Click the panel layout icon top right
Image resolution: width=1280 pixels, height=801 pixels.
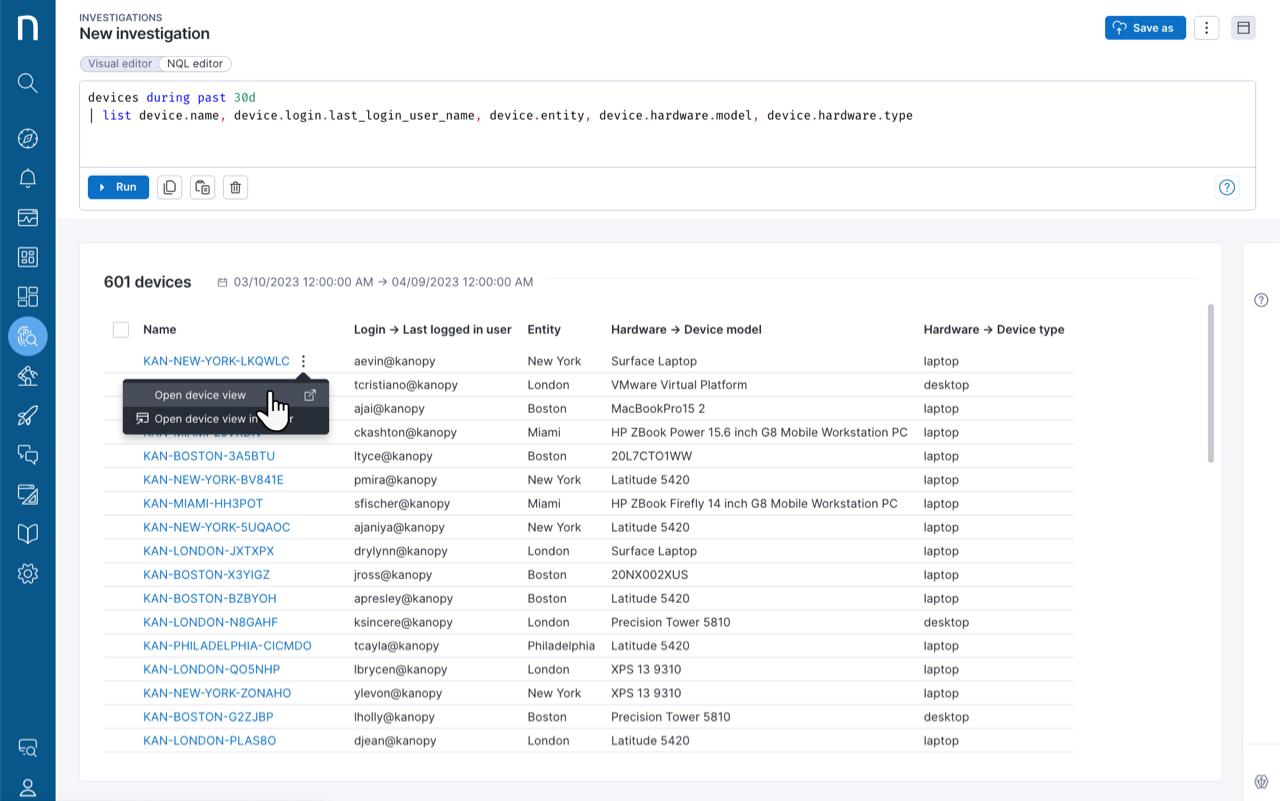coord(1243,27)
